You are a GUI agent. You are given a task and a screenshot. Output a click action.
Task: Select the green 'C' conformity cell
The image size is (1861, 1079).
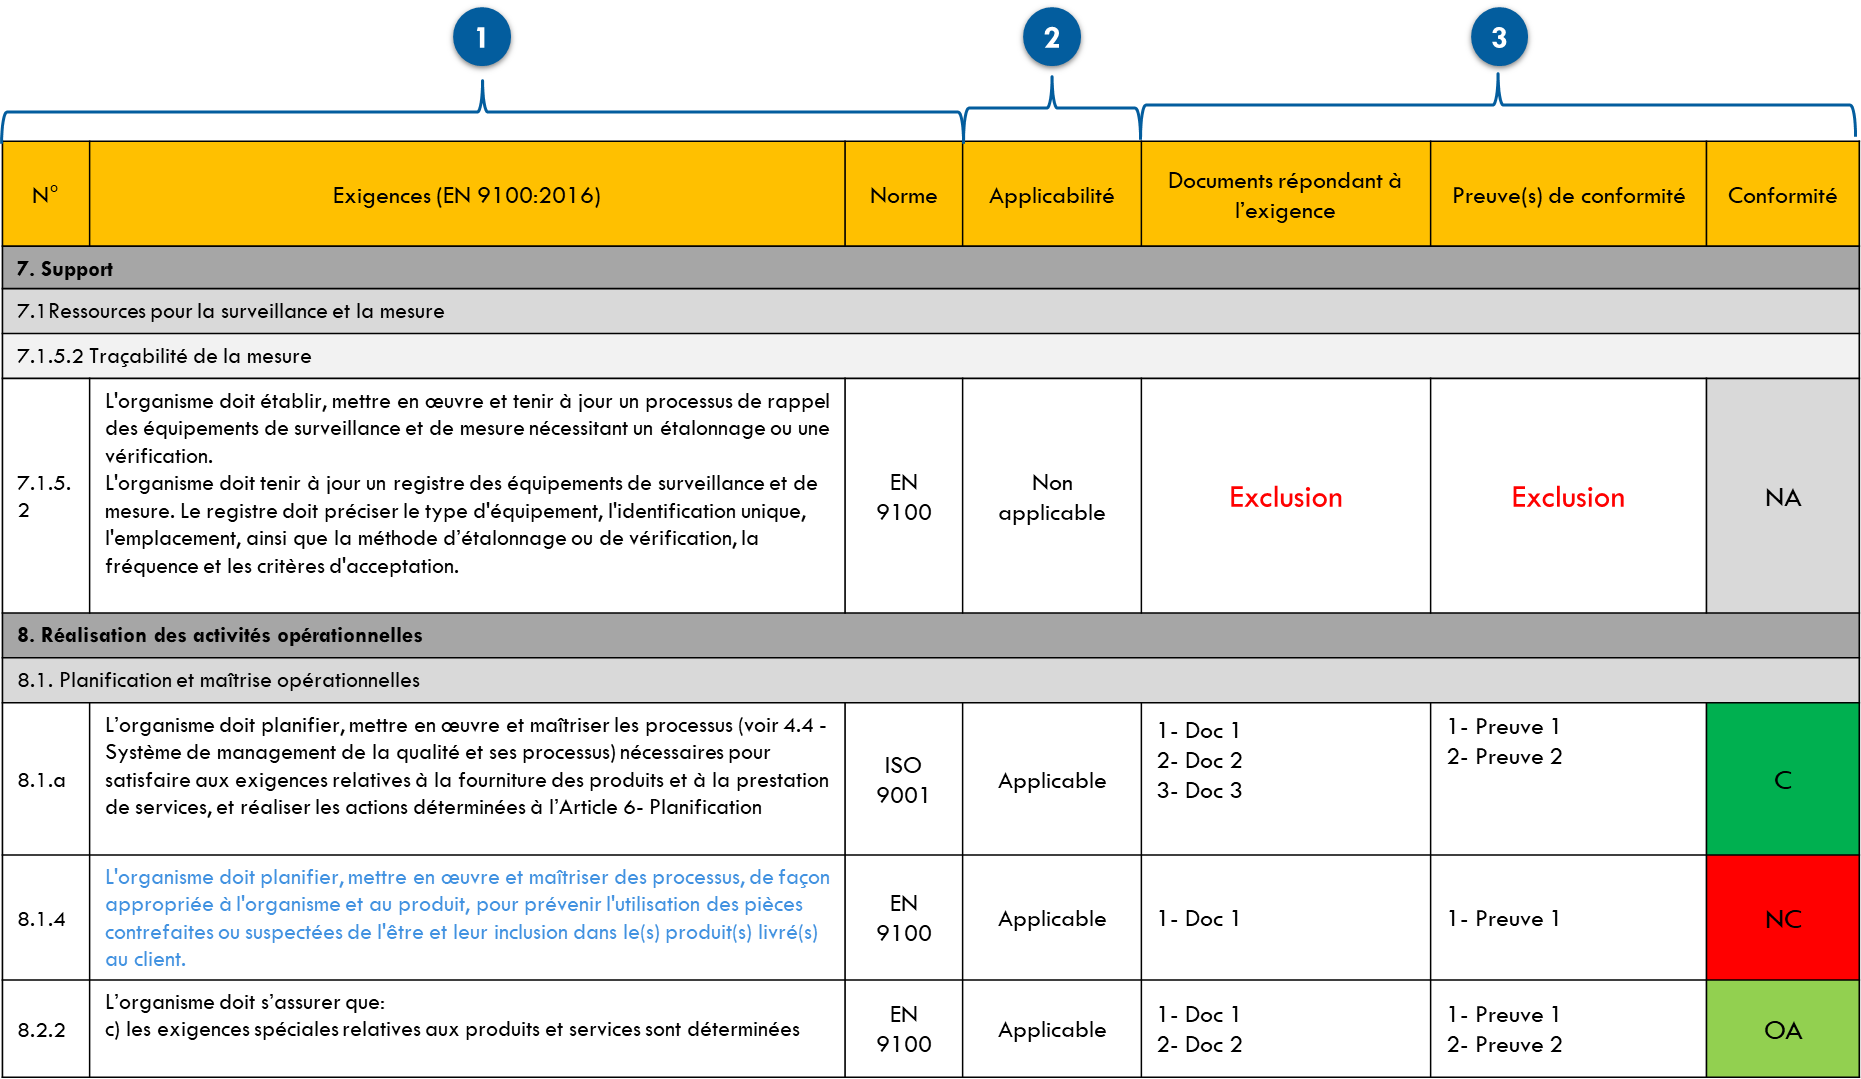point(1782,779)
